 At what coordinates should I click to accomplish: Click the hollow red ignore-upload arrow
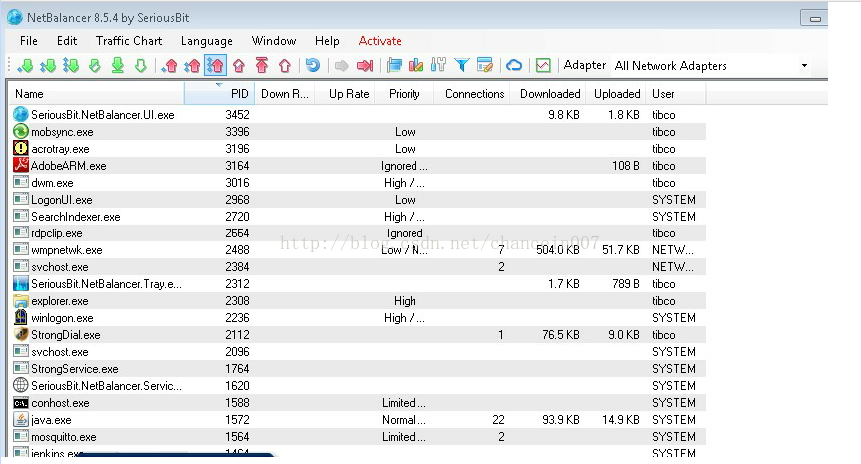(284, 65)
